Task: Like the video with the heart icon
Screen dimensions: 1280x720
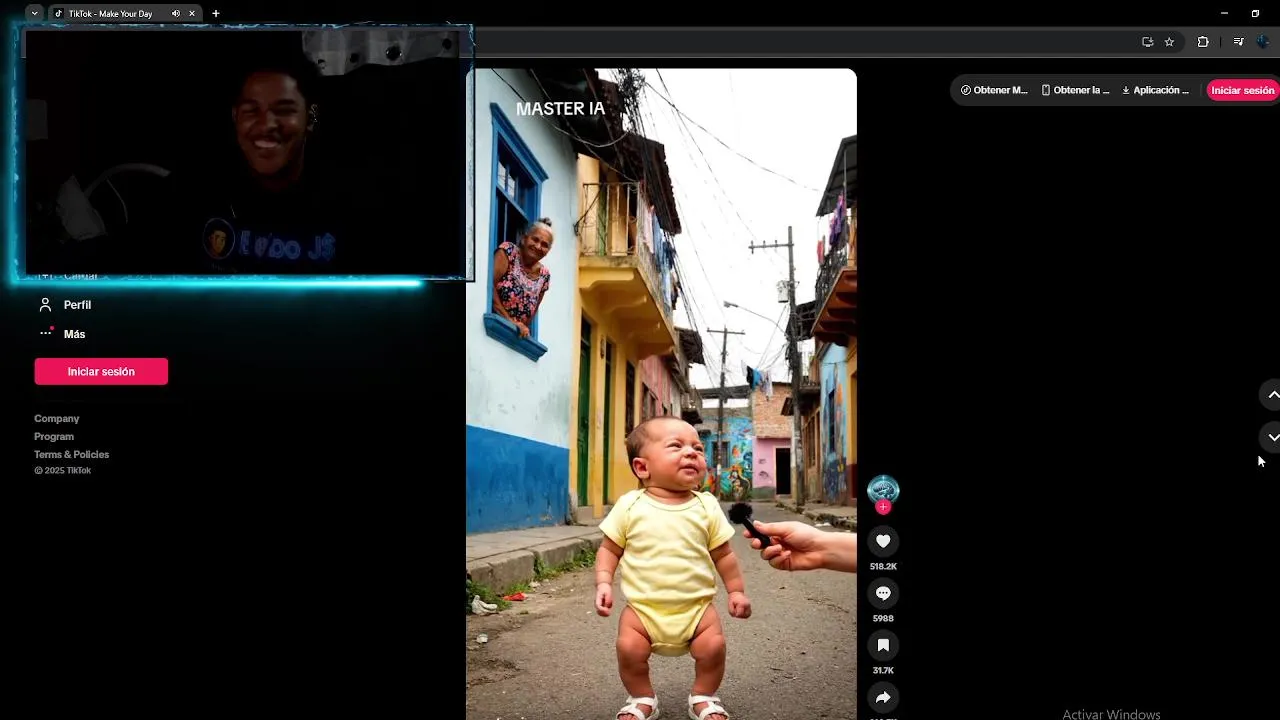Action: [x=883, y=541]
